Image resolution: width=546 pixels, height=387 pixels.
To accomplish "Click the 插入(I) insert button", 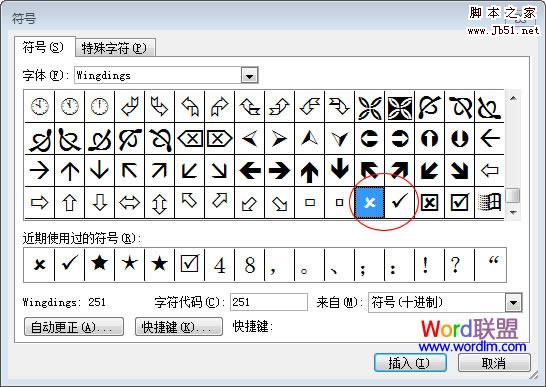I will click(410, 363).
